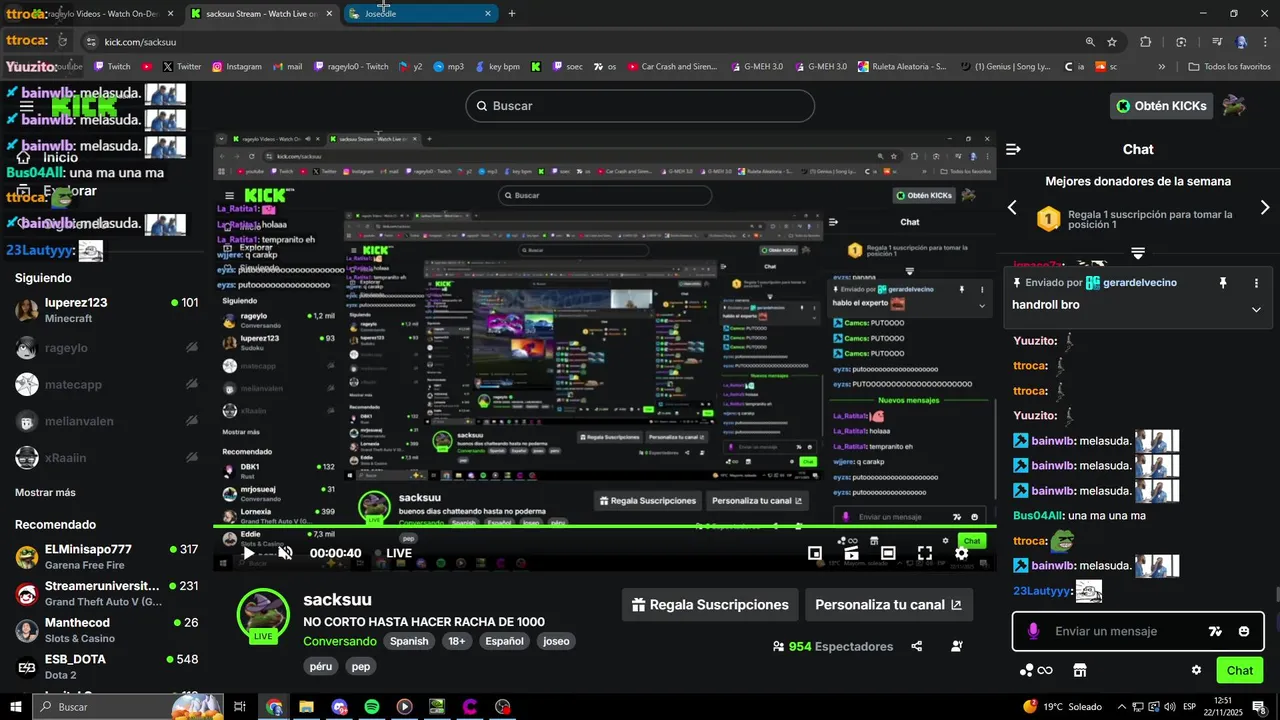Select the joseo tag
Screen dimensions: 1280x720
[556, 641]
